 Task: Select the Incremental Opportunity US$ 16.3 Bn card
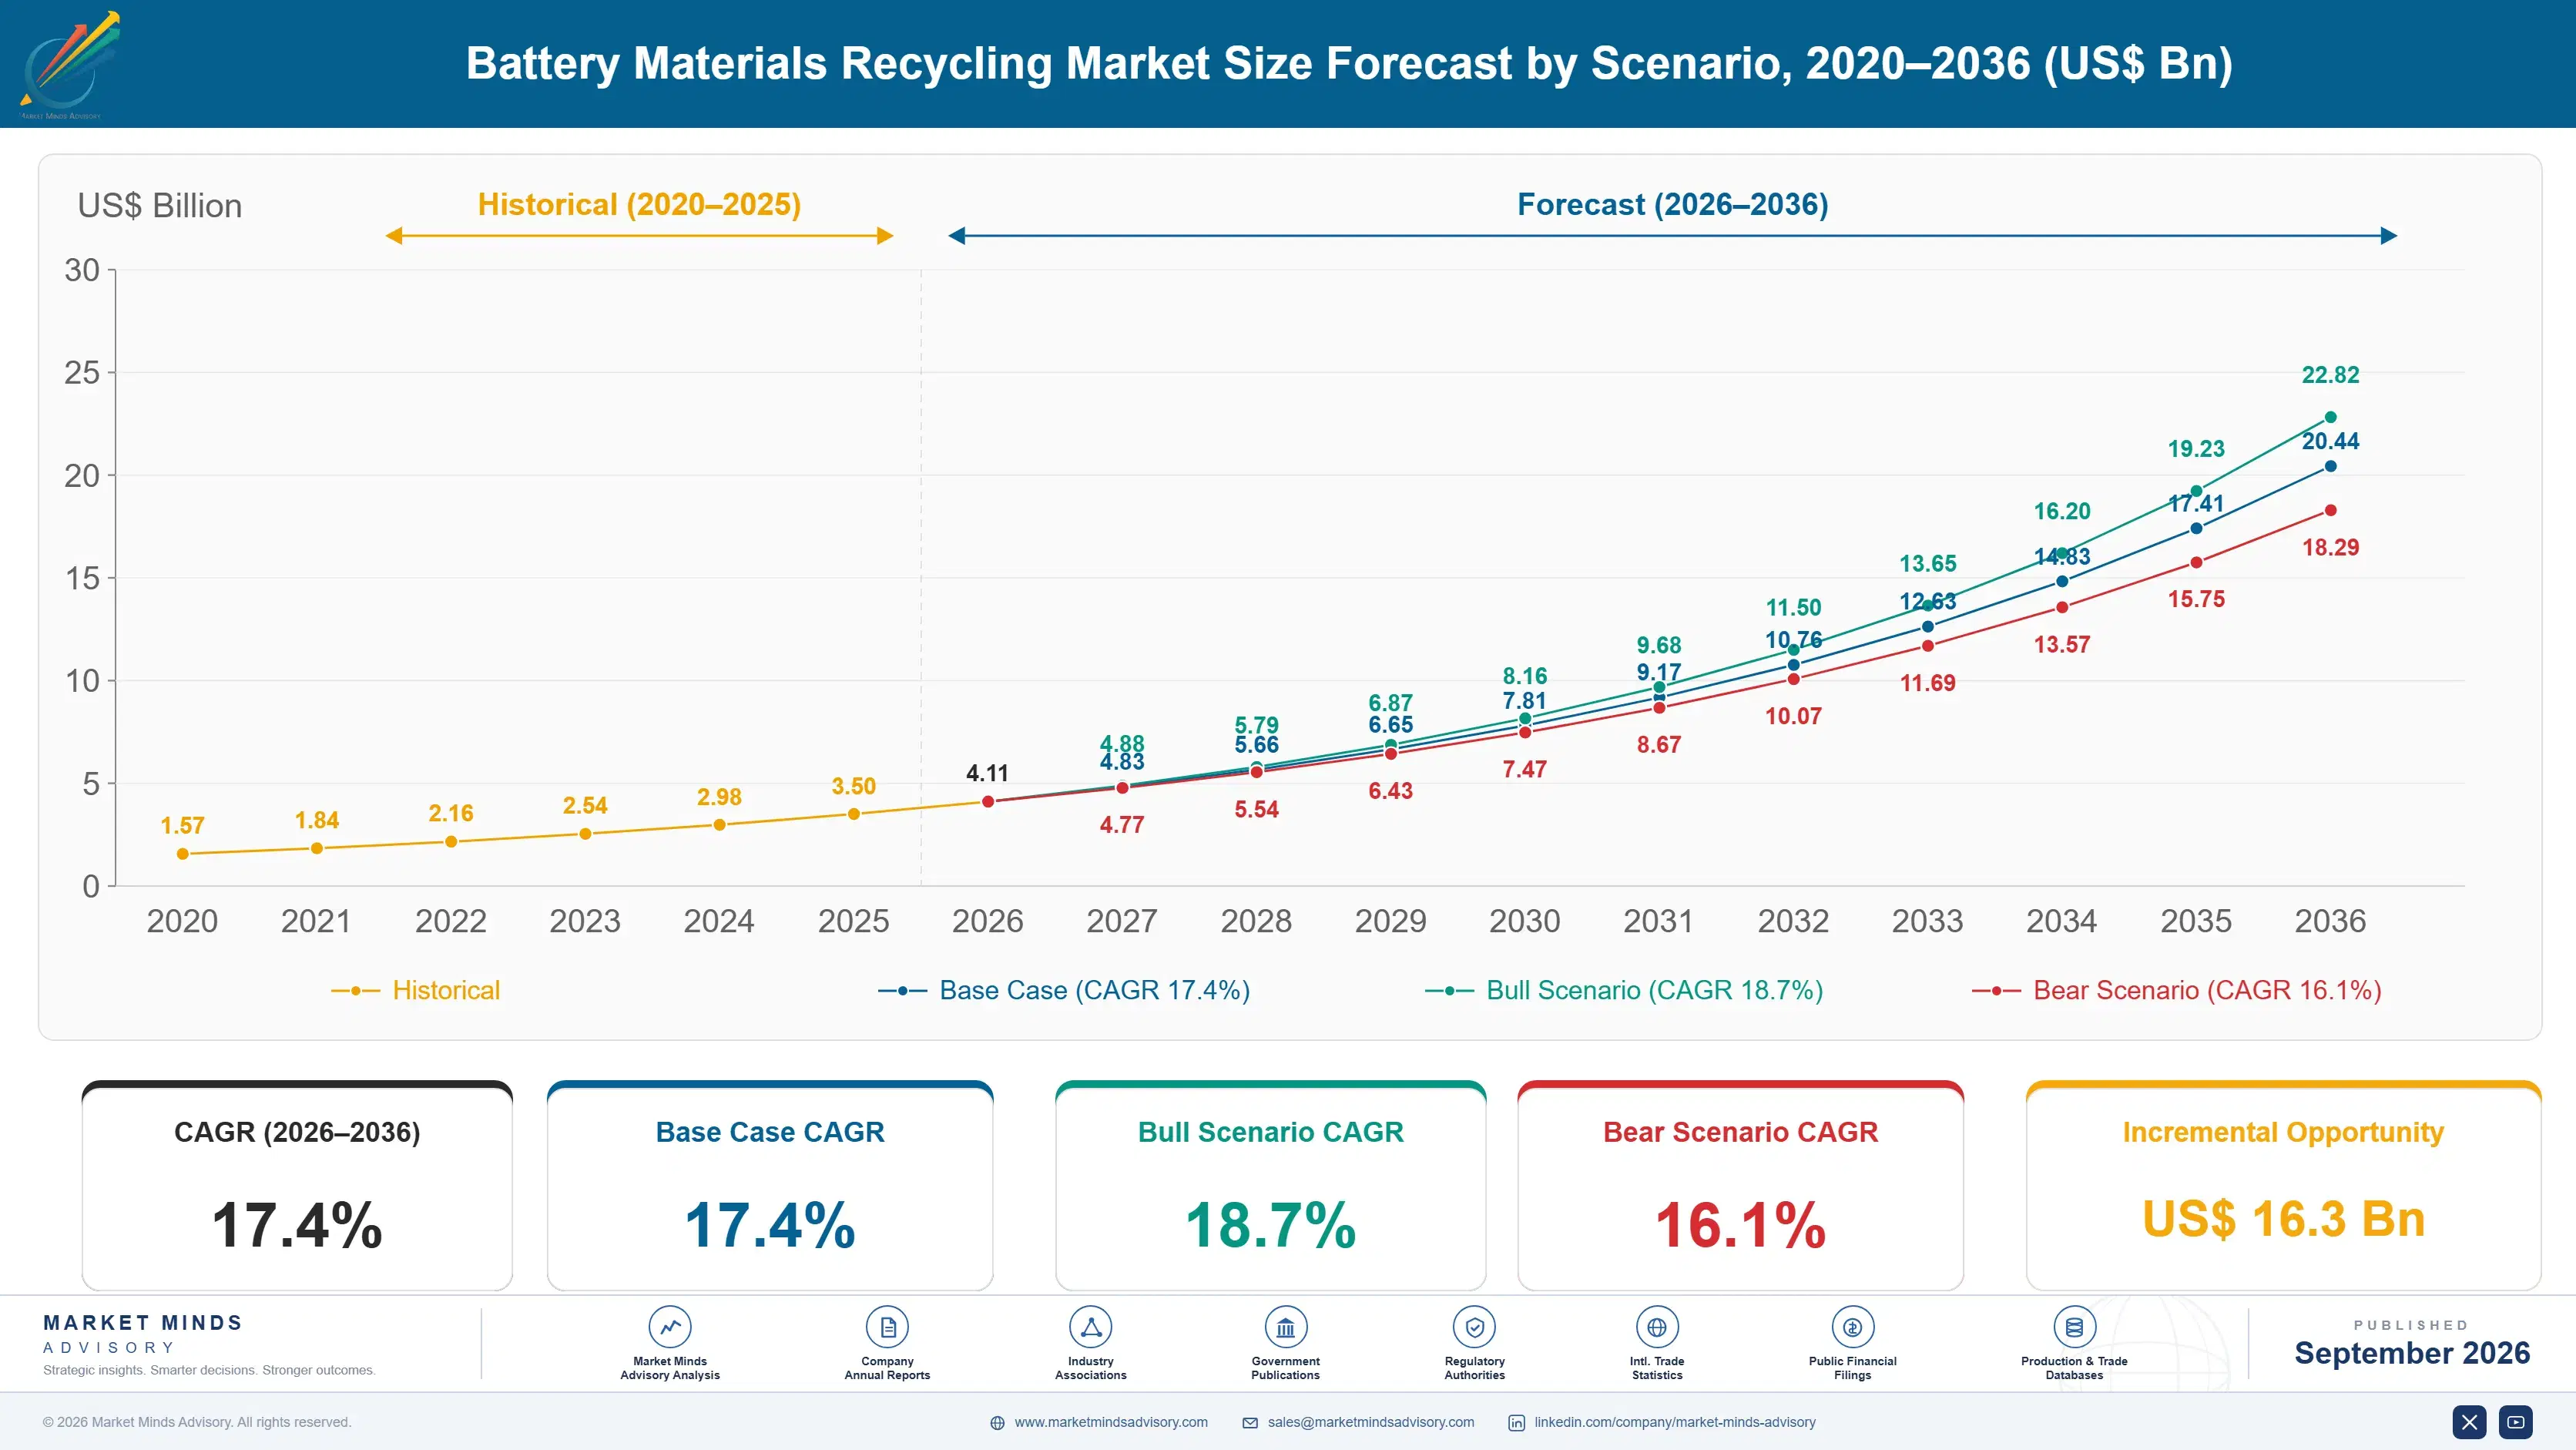coord(2283,1186)
